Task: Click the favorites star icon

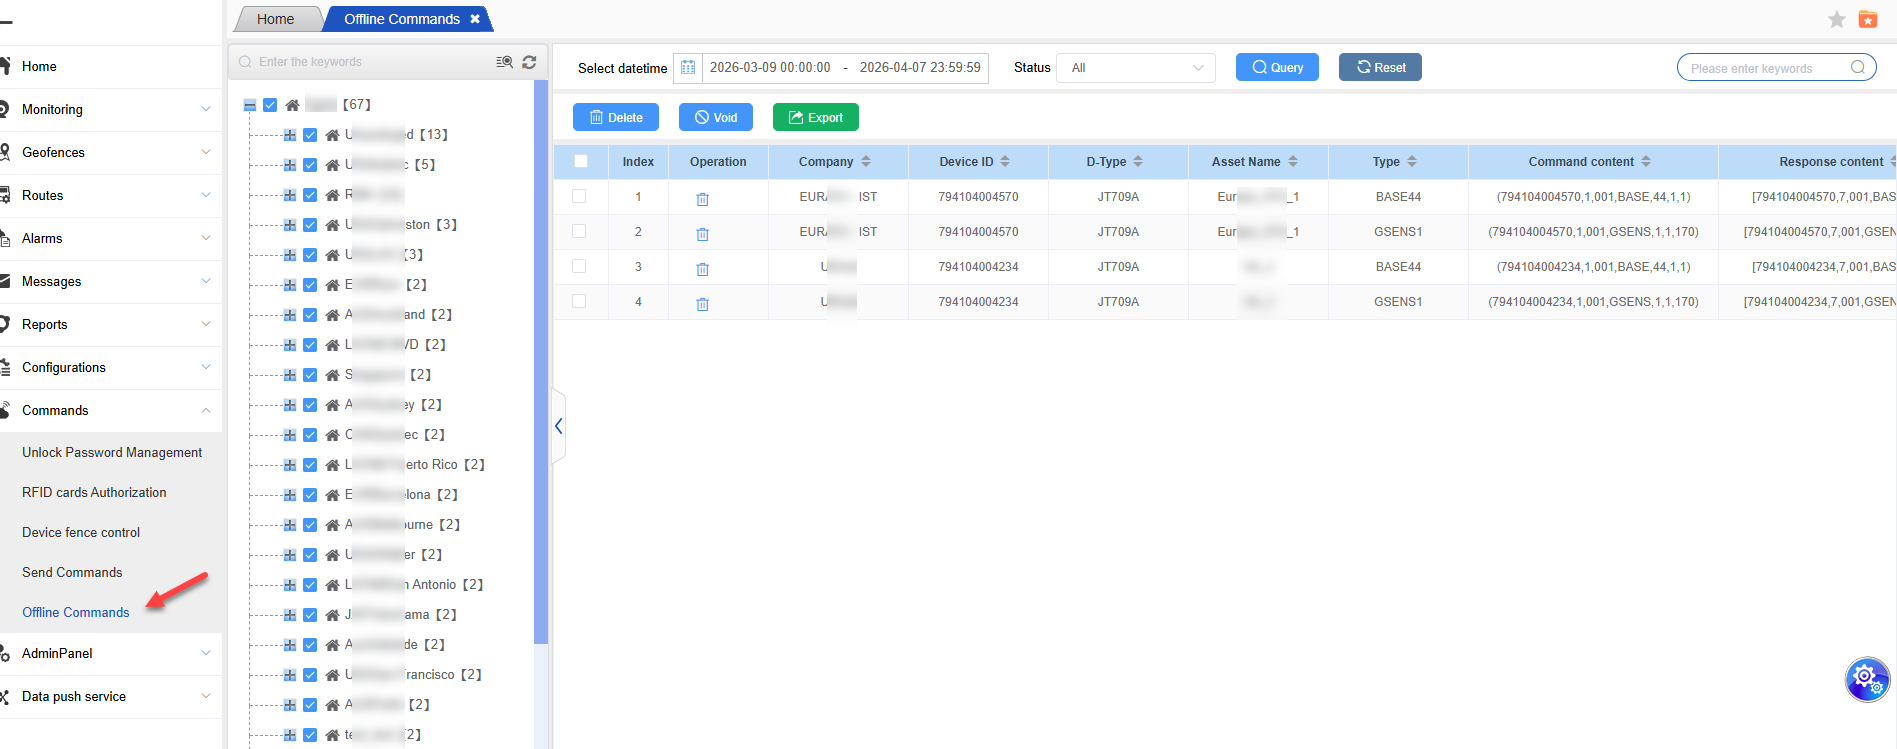Action: coord(1836,19)
